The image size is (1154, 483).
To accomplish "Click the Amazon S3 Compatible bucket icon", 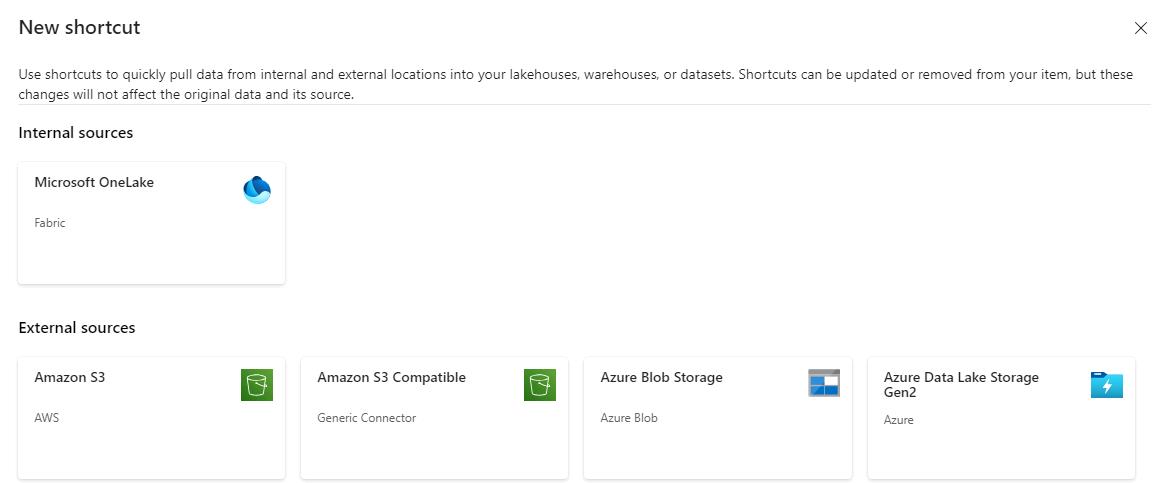I will point(539,385).
